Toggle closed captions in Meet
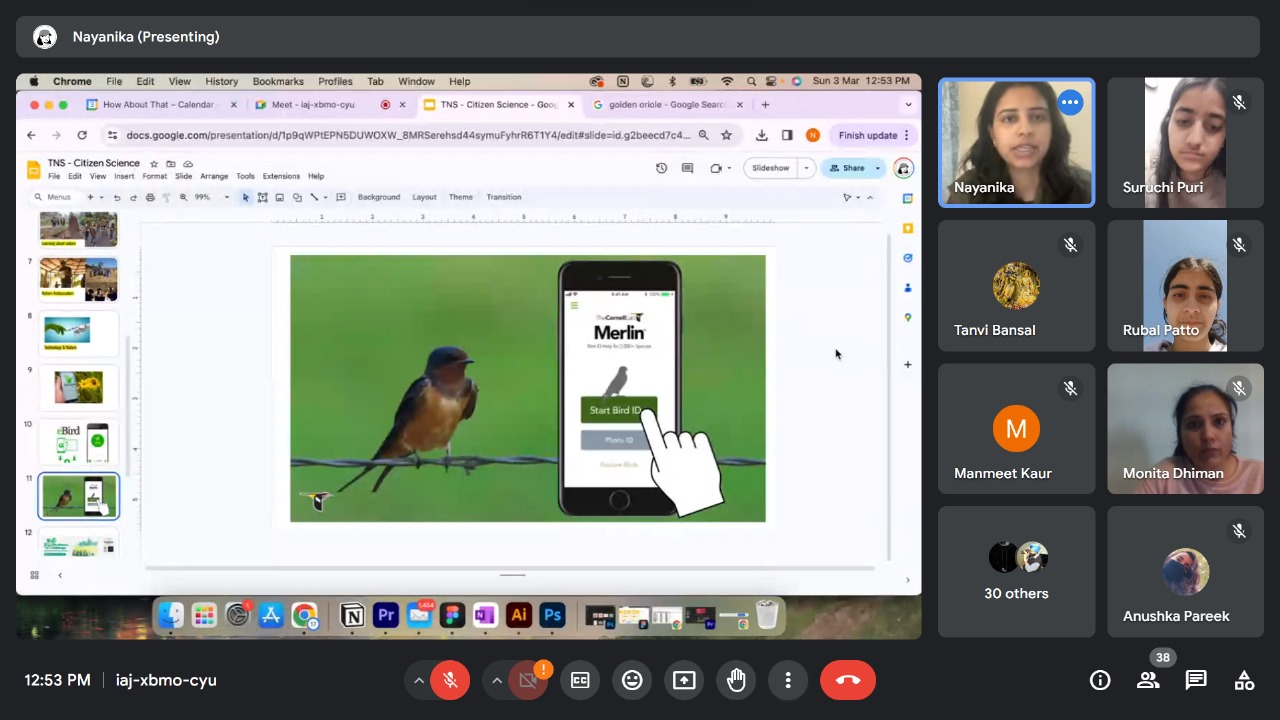 (x=580, y=680)
